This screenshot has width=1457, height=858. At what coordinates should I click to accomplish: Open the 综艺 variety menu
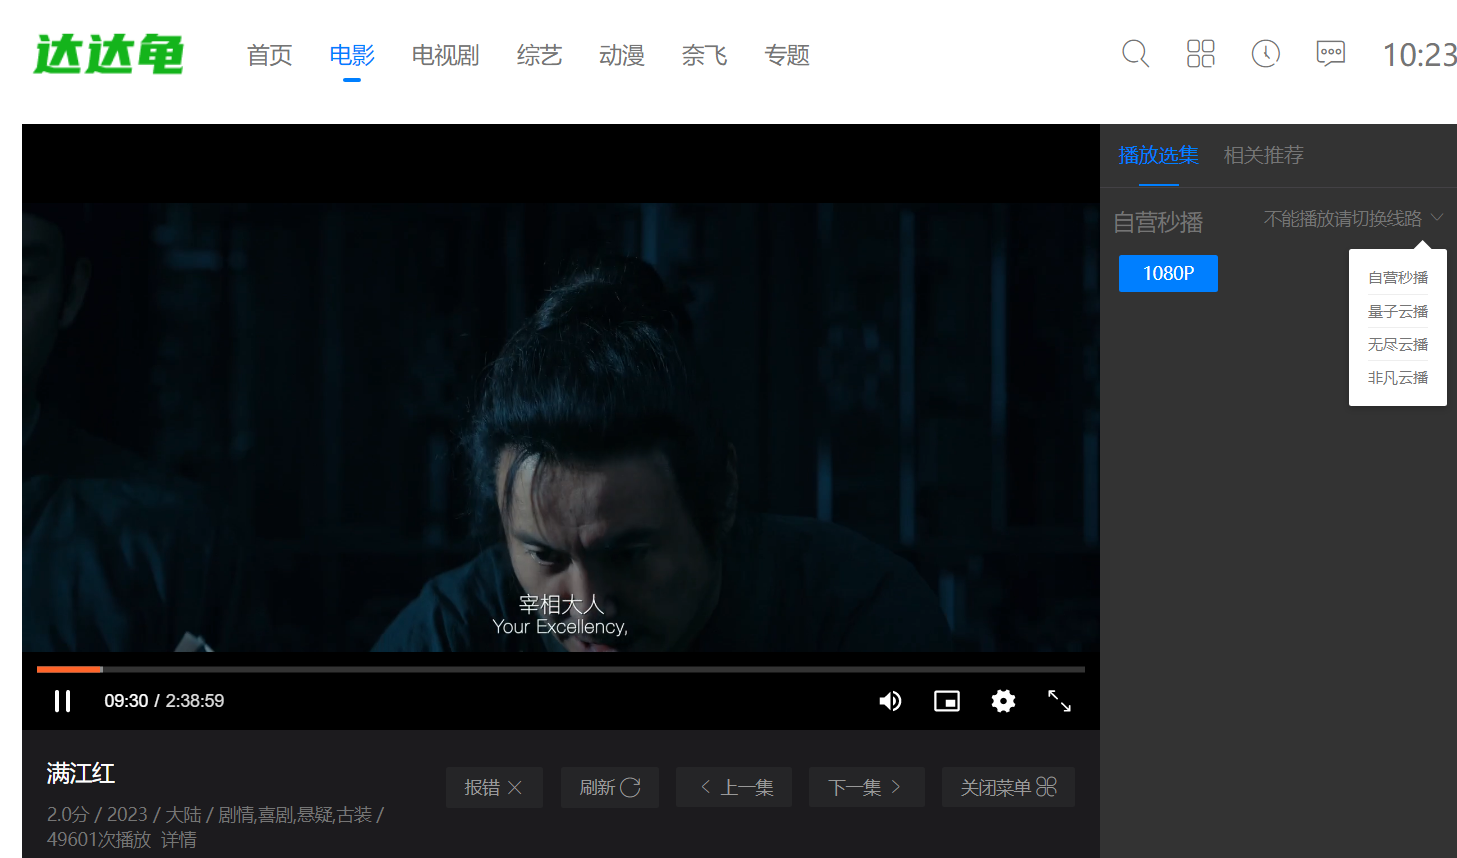tap(540, 55)
